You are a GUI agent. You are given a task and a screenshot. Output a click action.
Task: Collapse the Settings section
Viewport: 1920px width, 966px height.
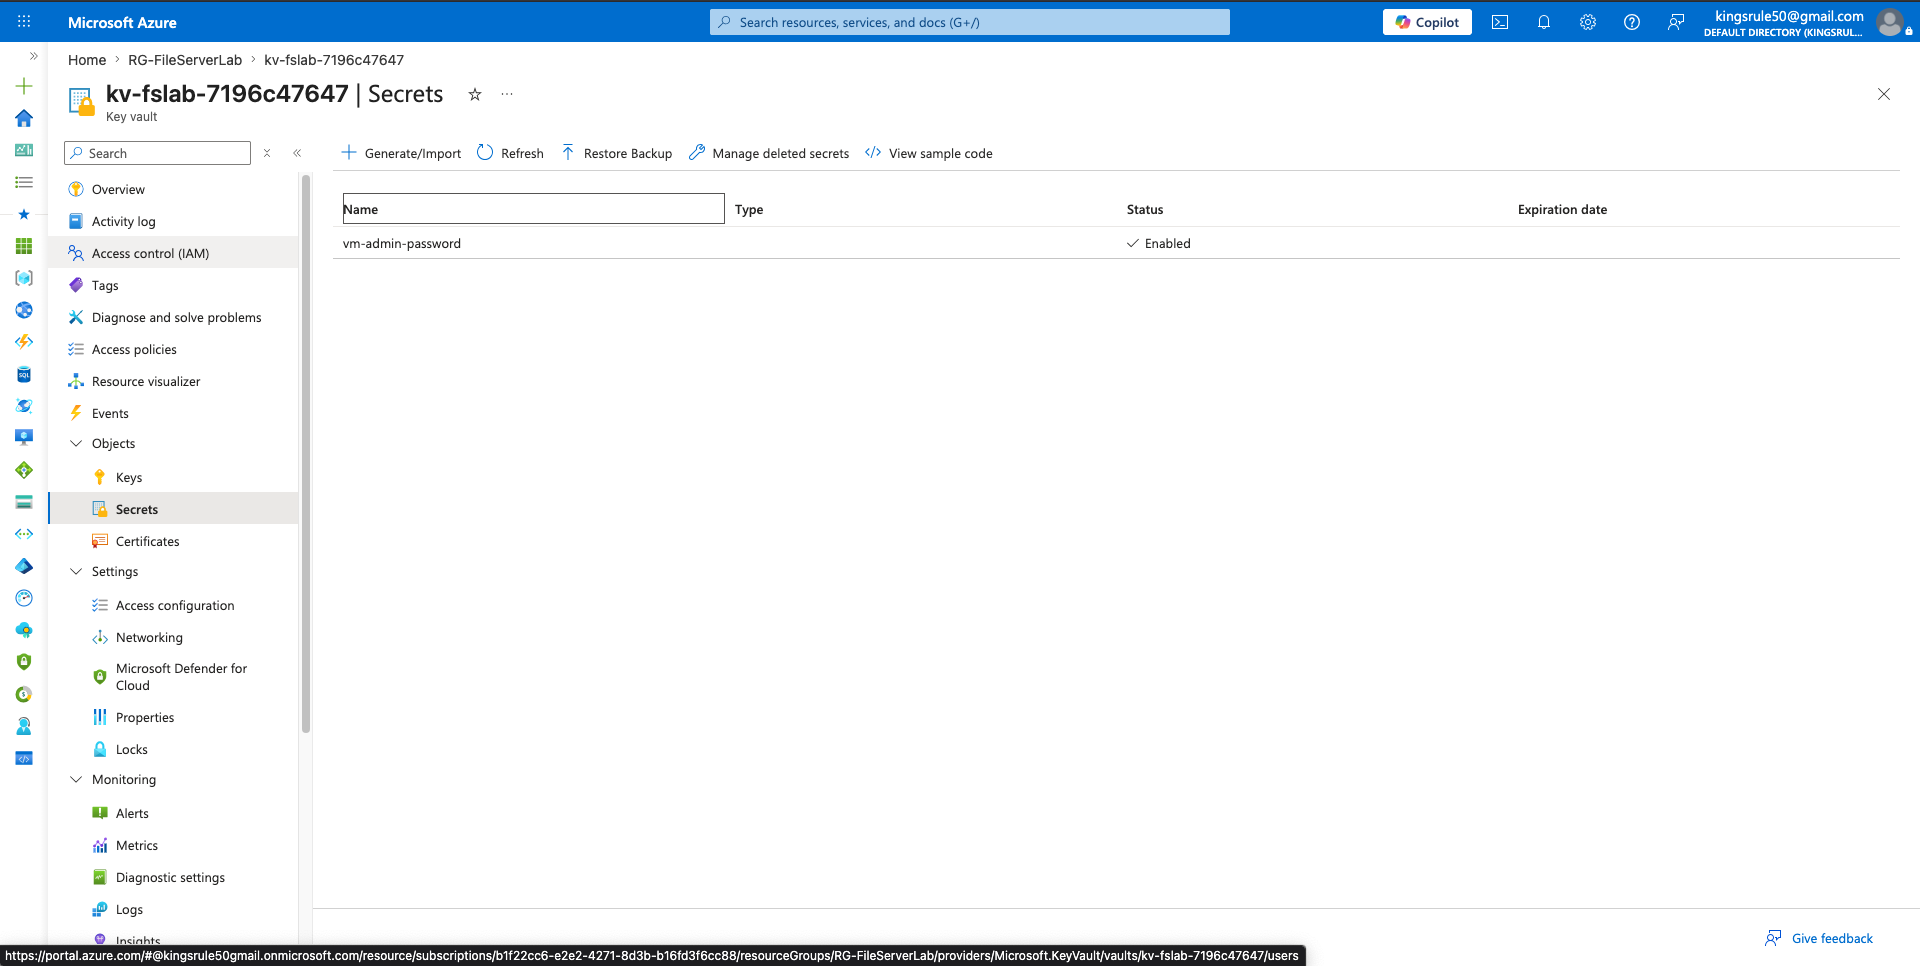[x=76, y=571]
